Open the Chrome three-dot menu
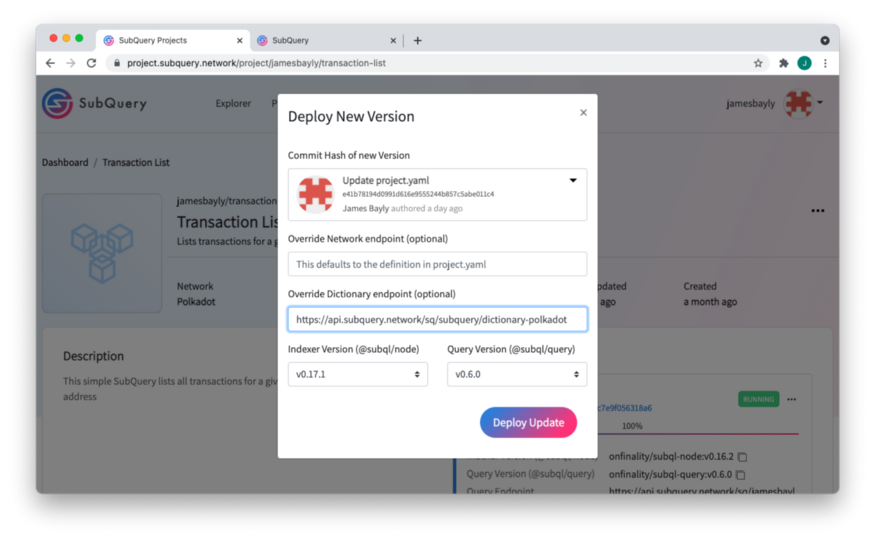This screenshot has width=875, height=541. (825, 63)
